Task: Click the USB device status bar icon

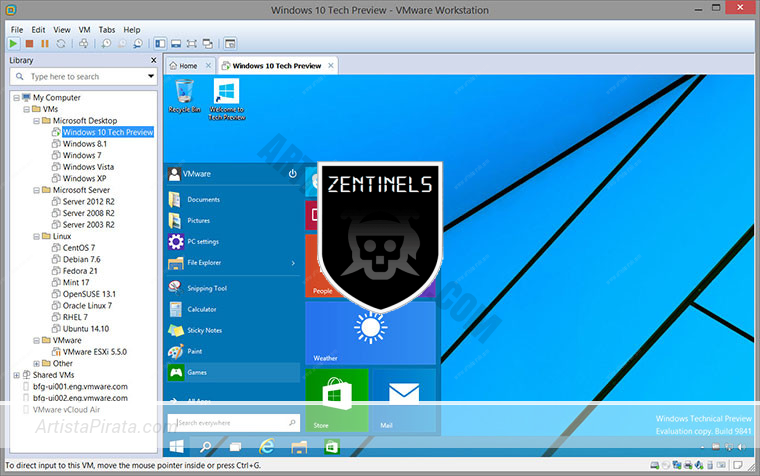Action: coord(710,465)
